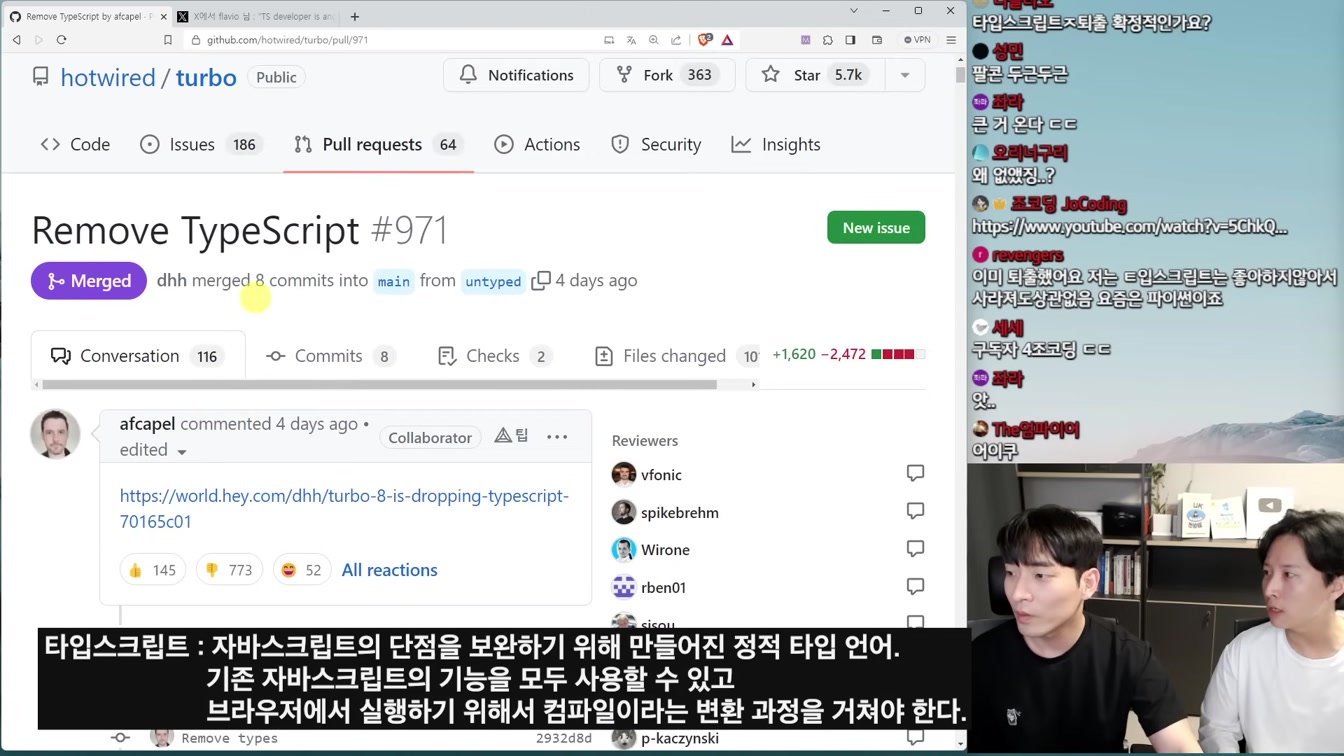1344x756 pixels.
Task: Click the tabs horizontal scrollbar
Action: pyautogui.click(x=379, y=384)
